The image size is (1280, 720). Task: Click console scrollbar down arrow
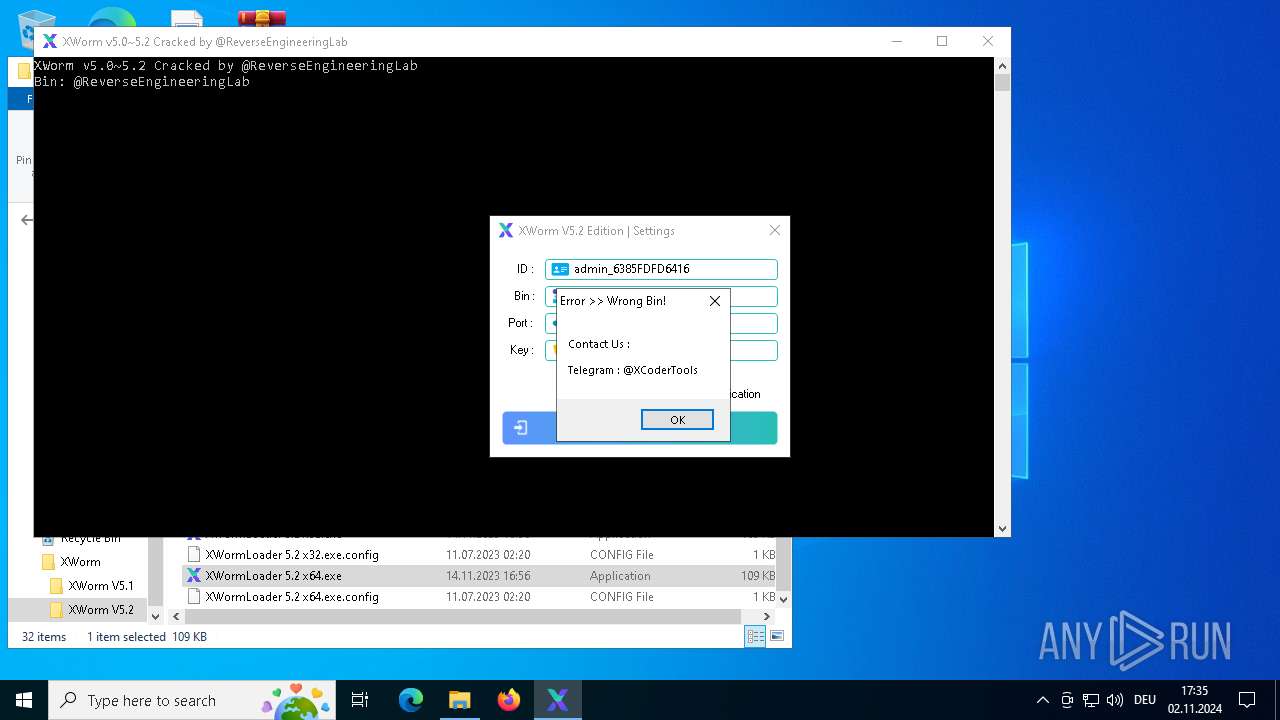click(1002, 528)
